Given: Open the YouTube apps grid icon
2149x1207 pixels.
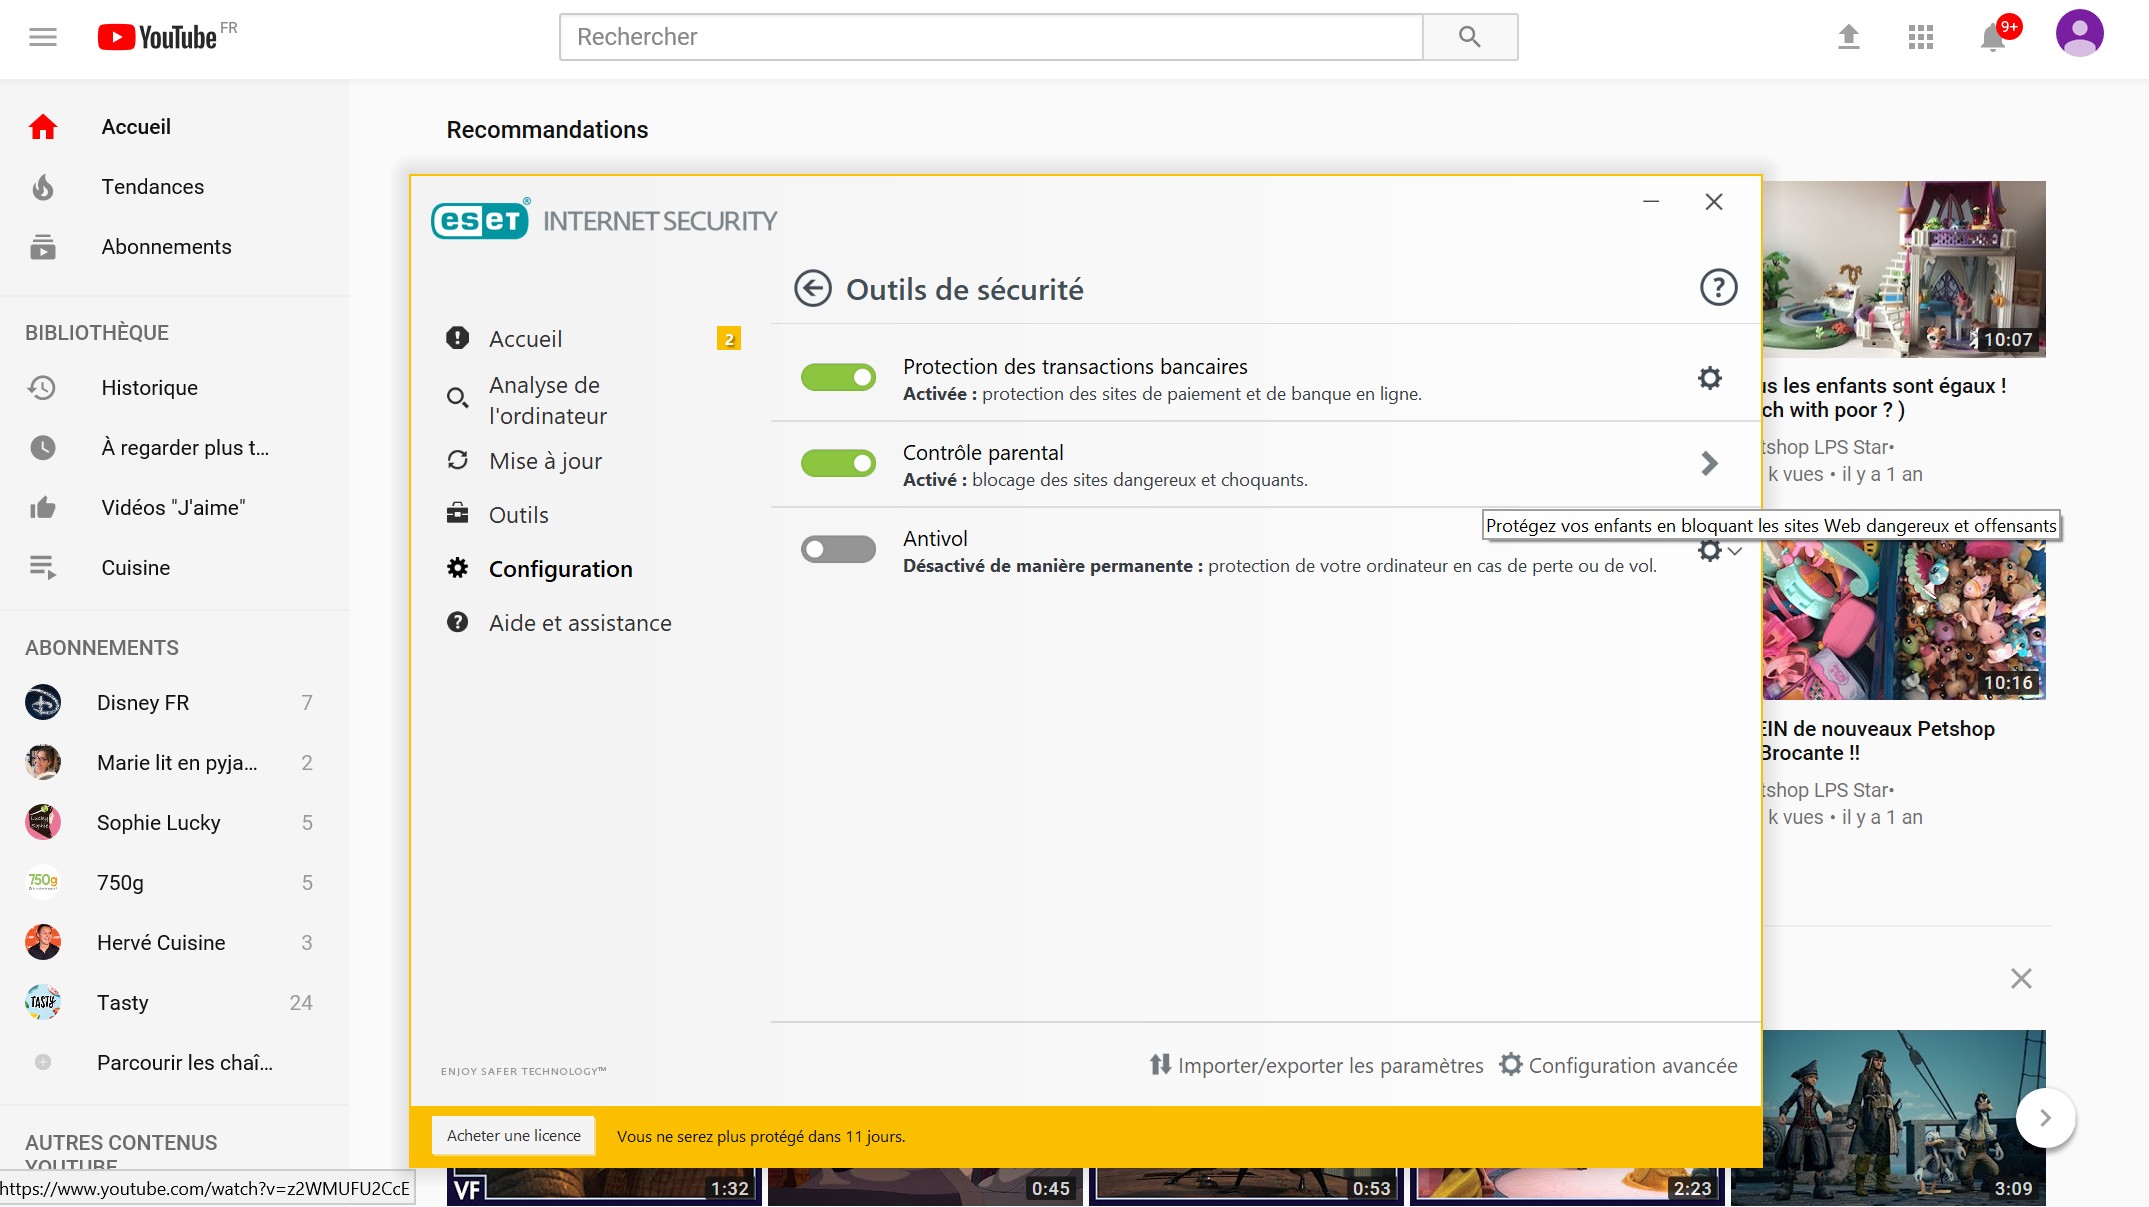Looking at the screenshot, I should (x=1920, y=37).
